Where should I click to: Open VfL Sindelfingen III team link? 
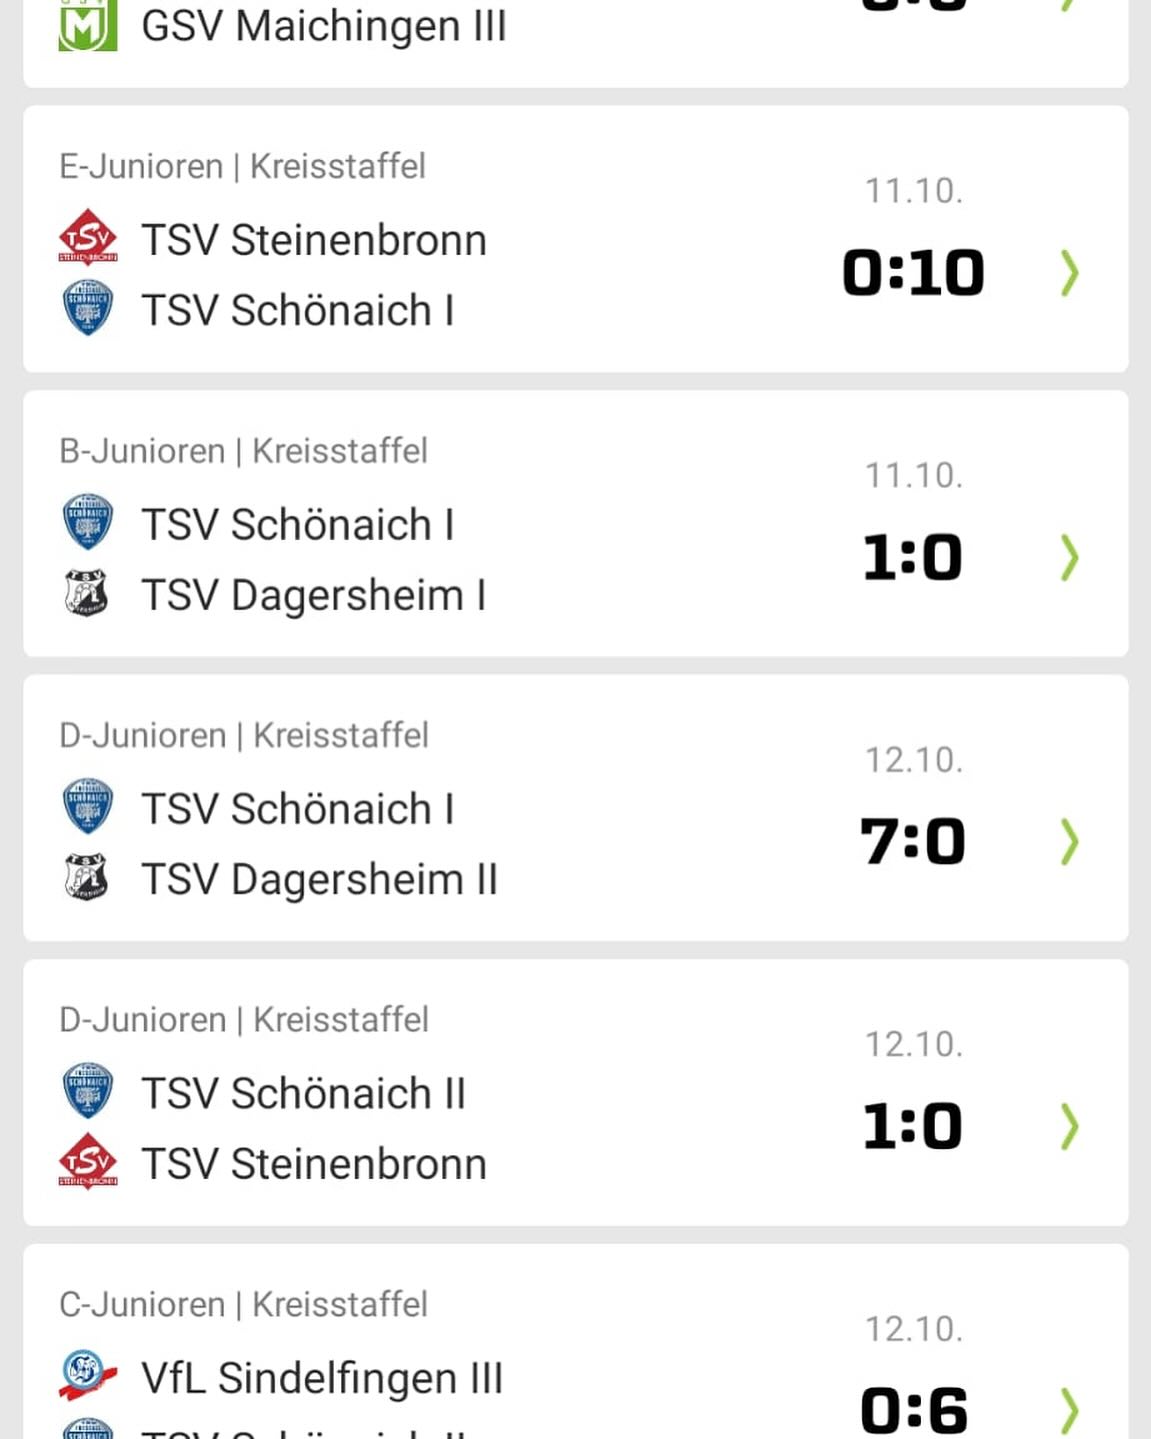(321, 1378)
